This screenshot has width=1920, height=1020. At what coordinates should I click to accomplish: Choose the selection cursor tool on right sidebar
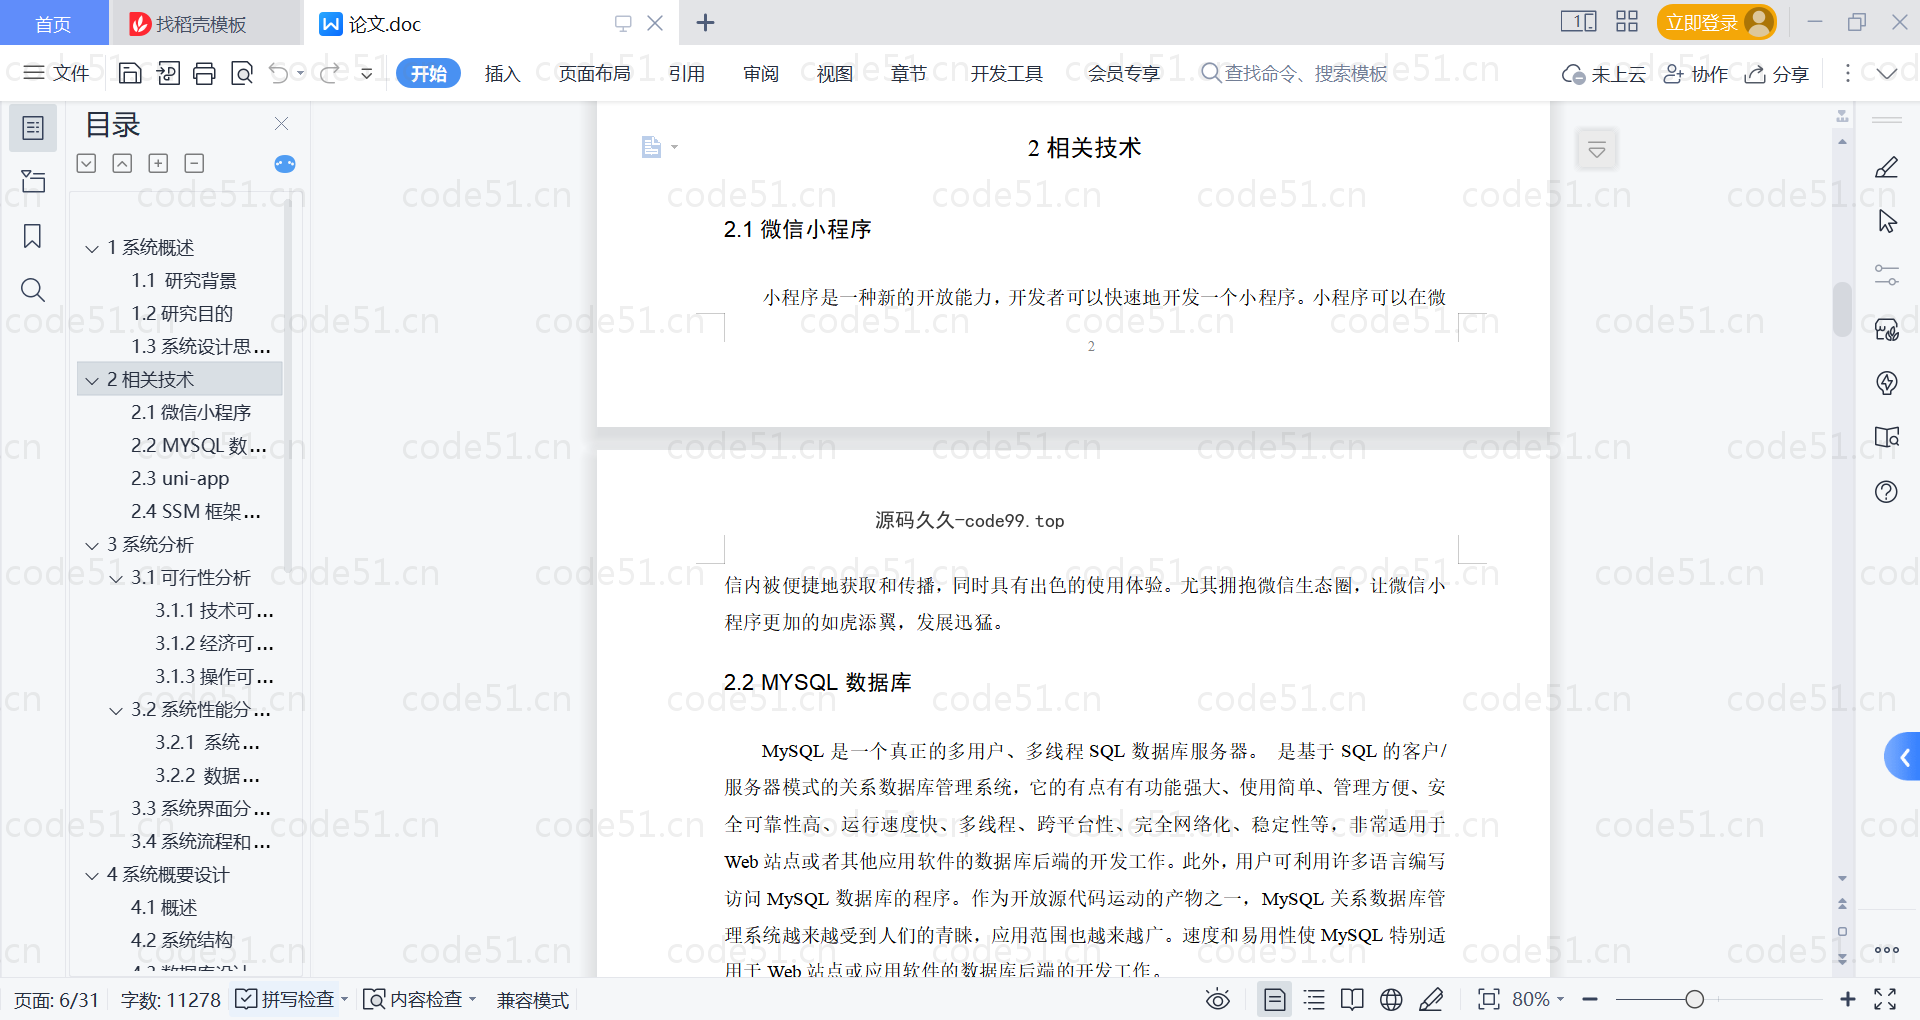(1887, 221)
